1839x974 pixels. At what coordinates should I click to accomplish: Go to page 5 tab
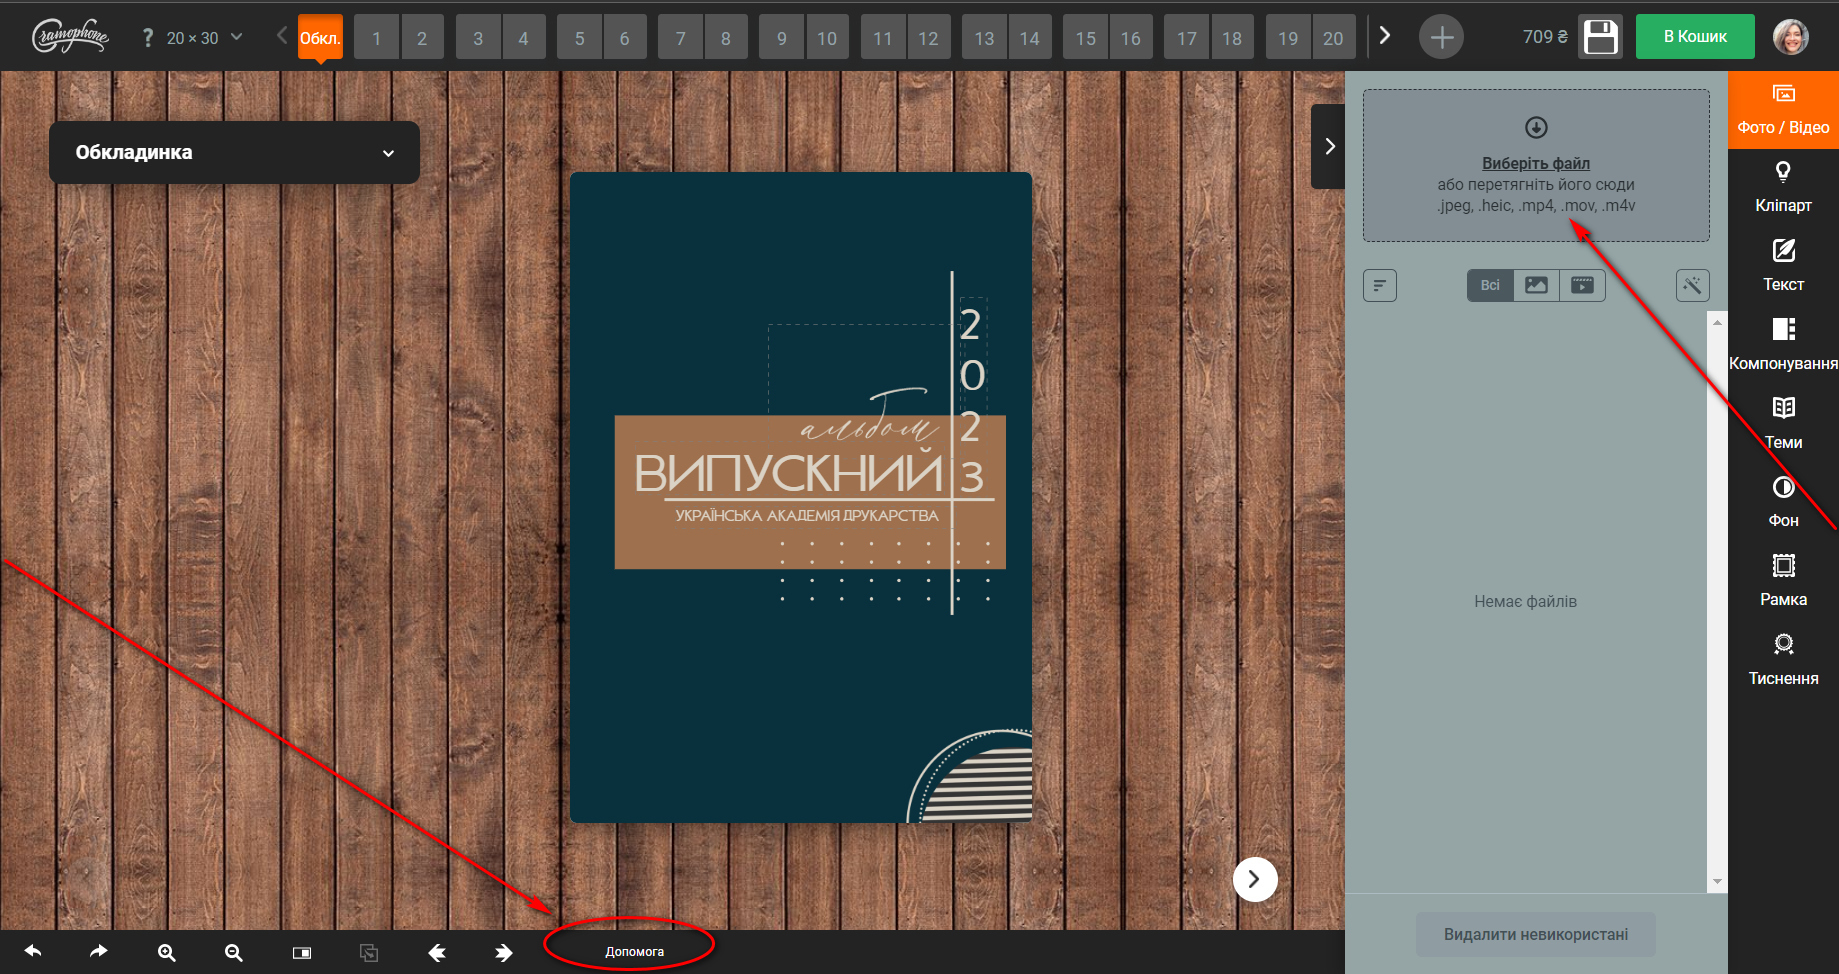click(x=579, y=38)
